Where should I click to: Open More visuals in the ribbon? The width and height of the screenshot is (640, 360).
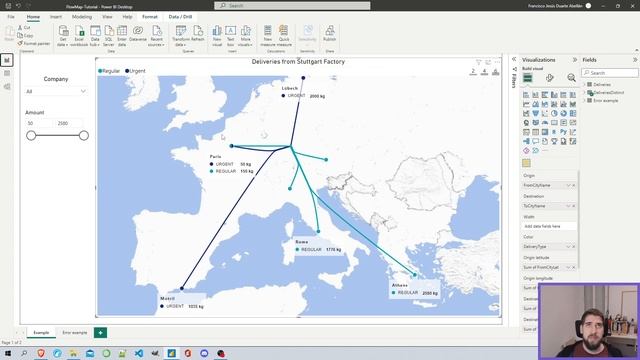click(x=245, y=36)
